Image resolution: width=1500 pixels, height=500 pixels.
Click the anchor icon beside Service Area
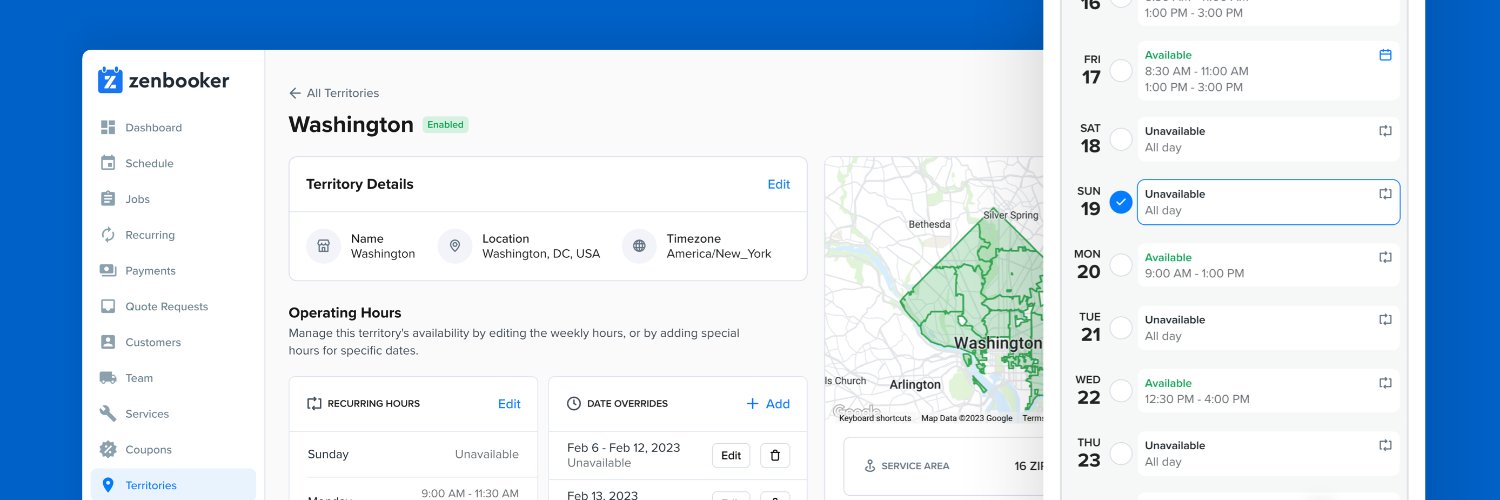[870, 466]
